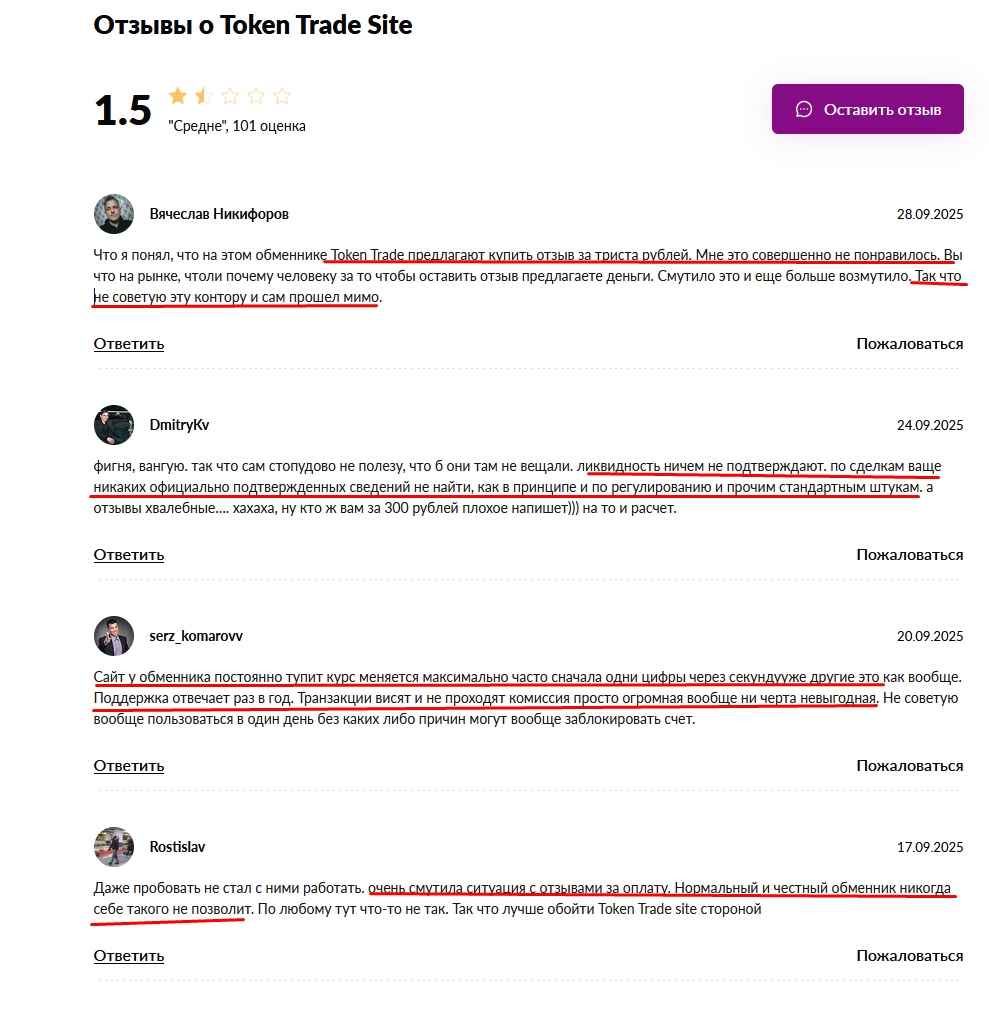The width and height of the screenshot is (989, 1011).
Task: Open DmitryKv's profile avatar
Action: [114, 425]
